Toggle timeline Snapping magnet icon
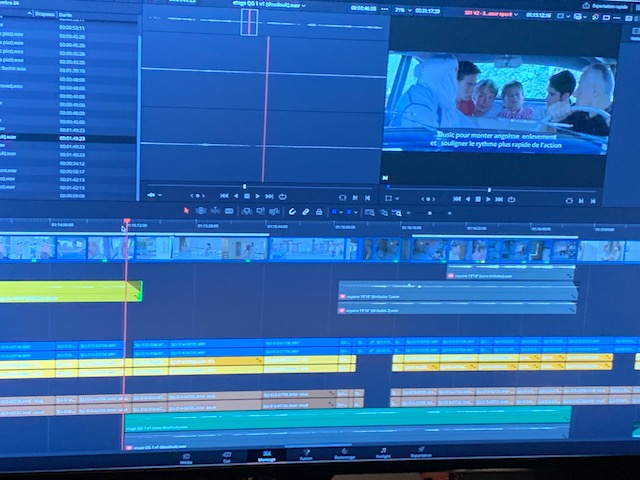 click(x=292, y=211)
